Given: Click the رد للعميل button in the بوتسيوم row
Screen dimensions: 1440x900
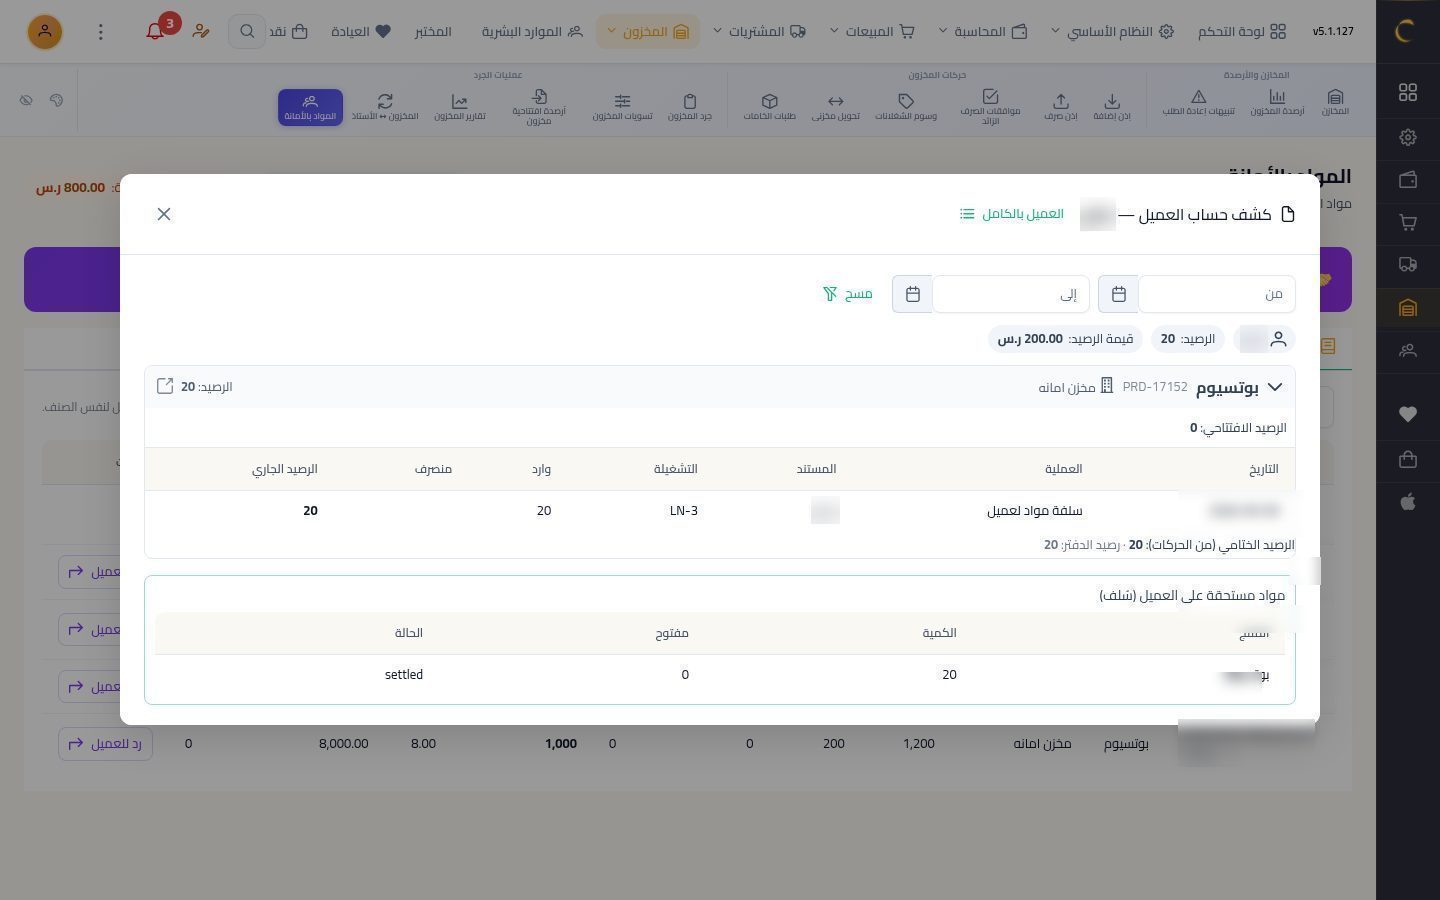Looking at the screenshot, I should (105, 744).
